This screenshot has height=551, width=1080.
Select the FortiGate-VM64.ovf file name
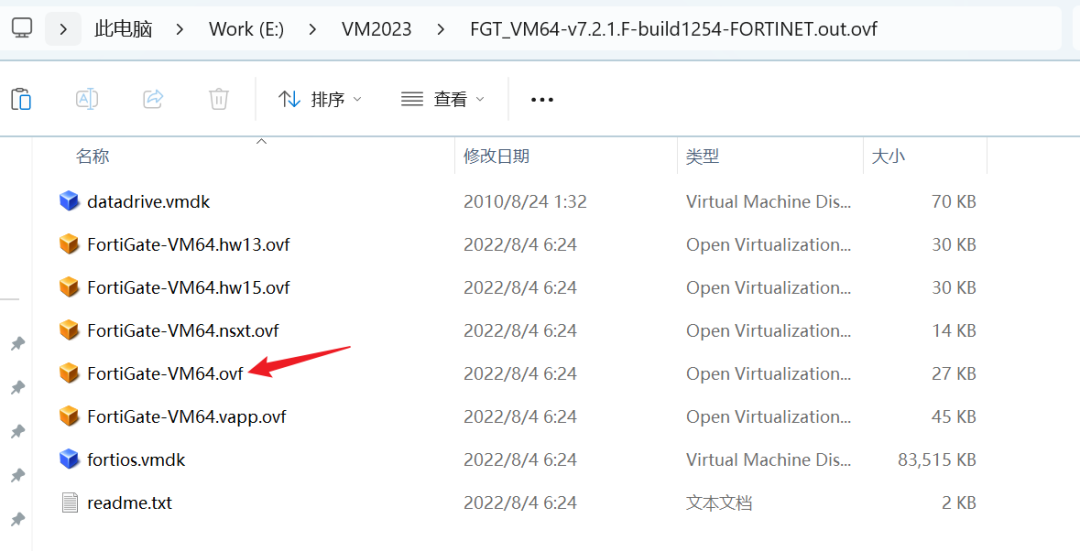[x=165, y=373]
